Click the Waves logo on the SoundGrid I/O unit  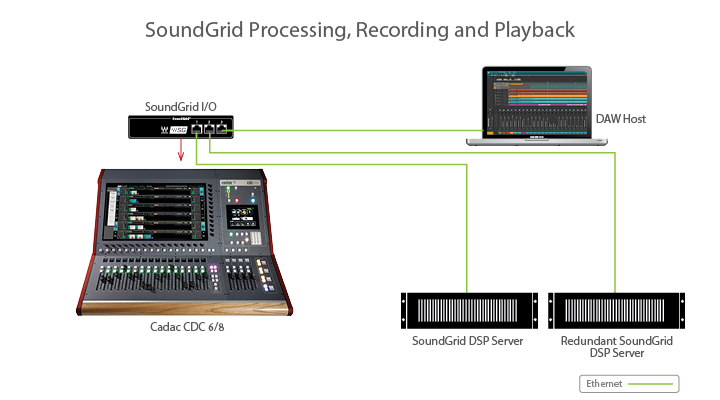click(x=165, y=130)
